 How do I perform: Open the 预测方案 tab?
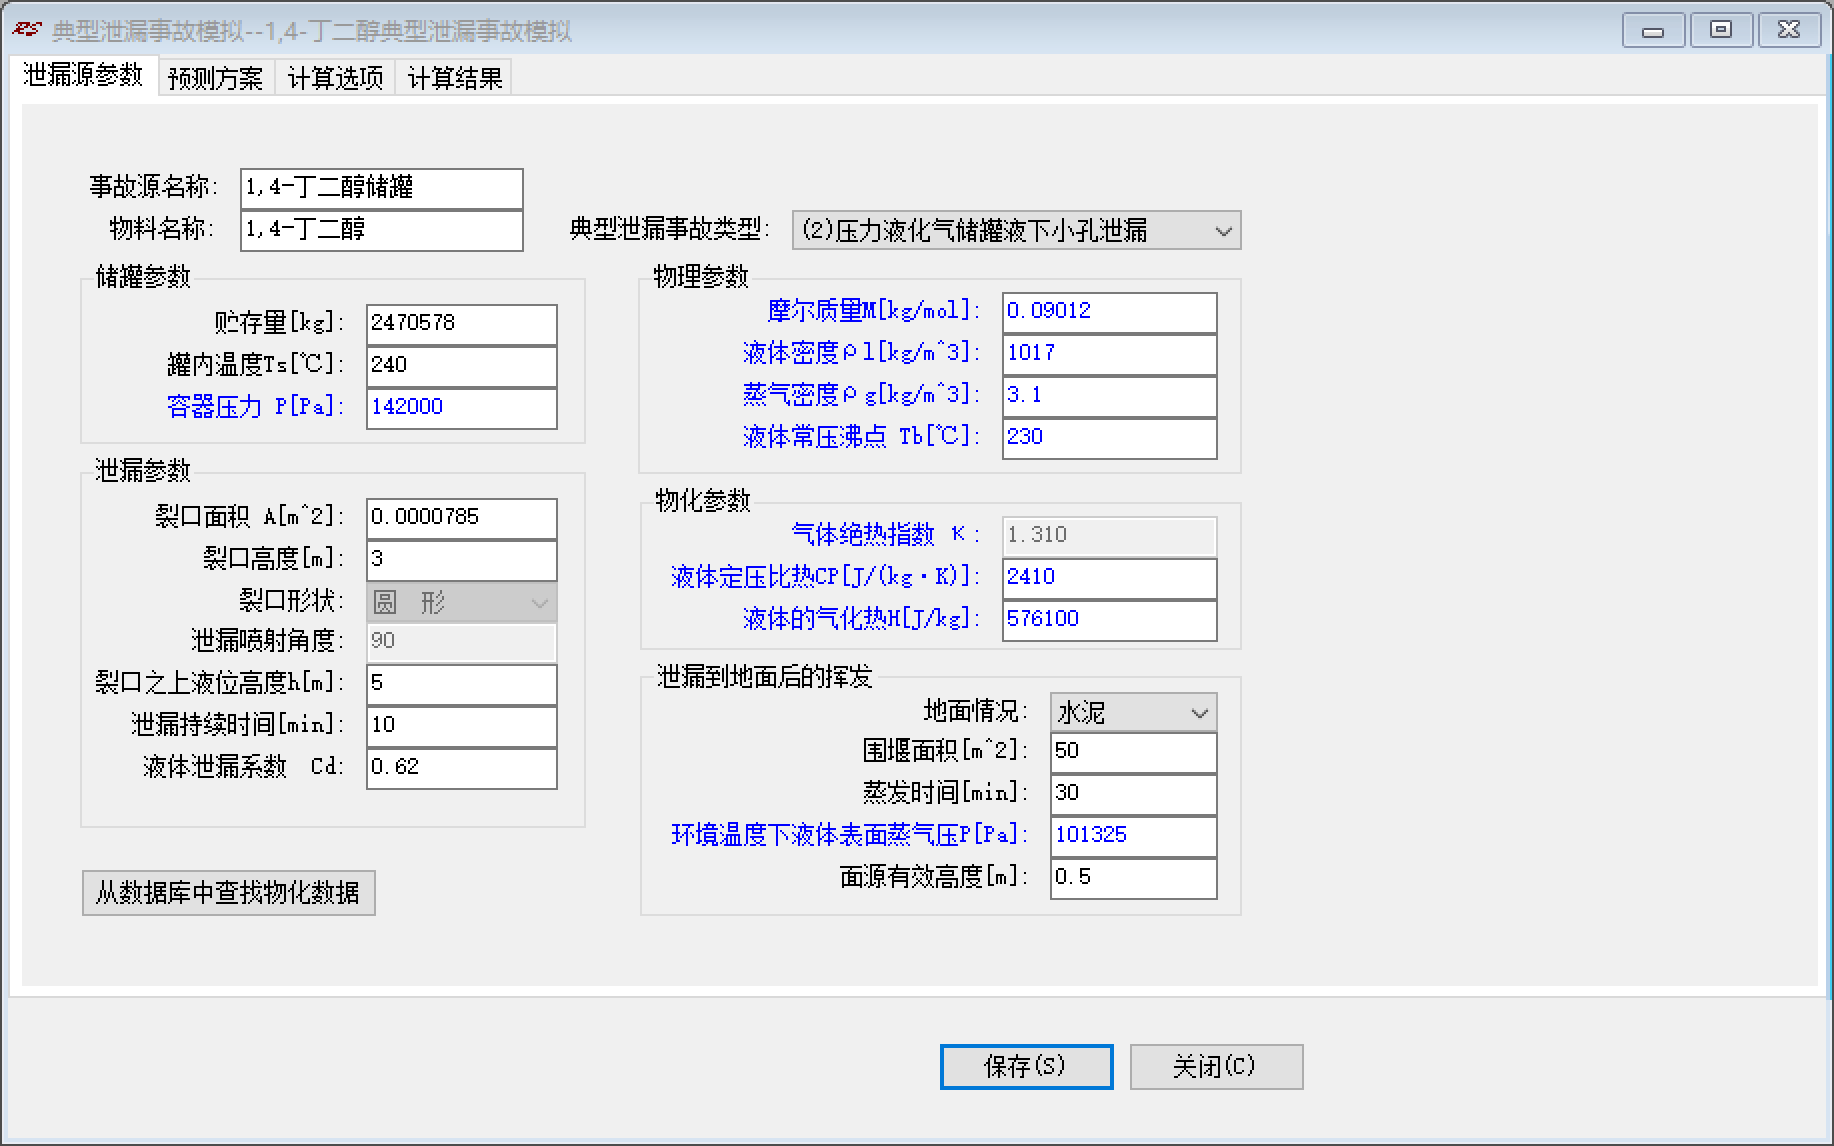pyautogui.click(x=216, y=78)
